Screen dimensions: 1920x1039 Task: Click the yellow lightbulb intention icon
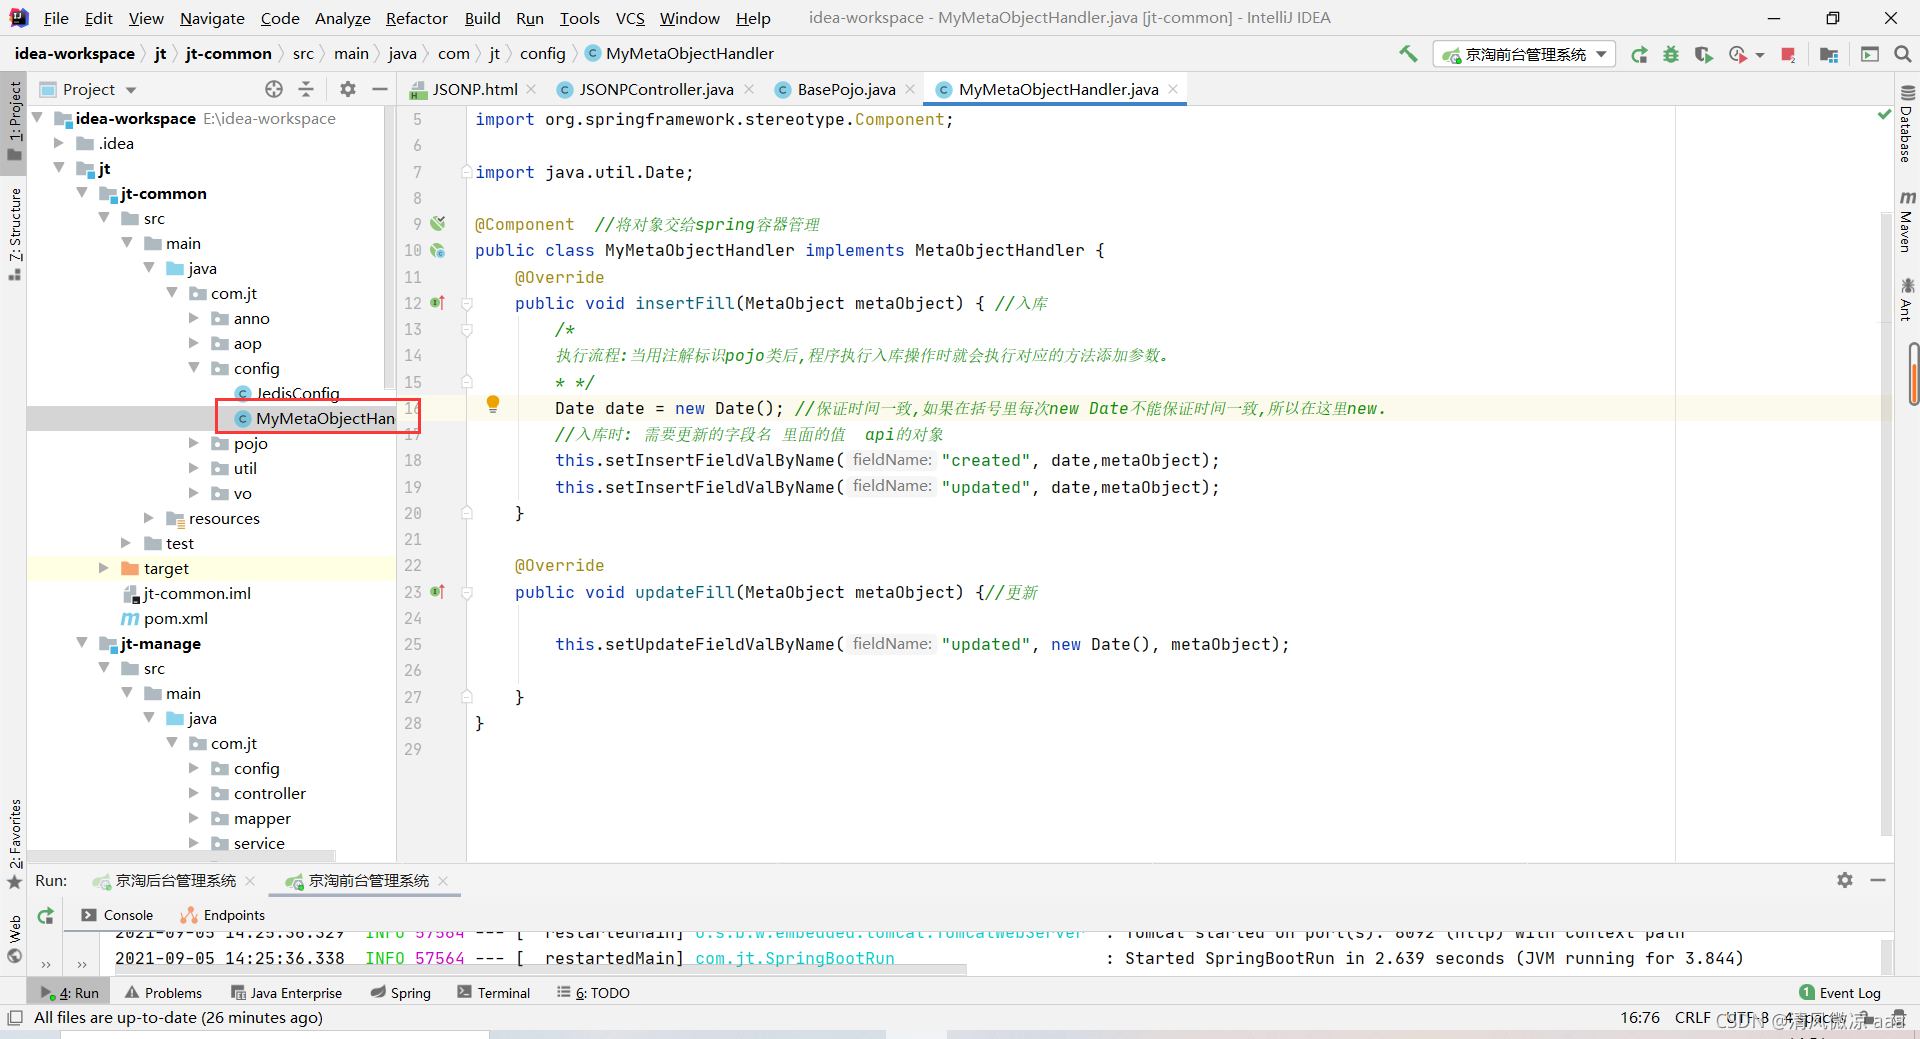click(x=493, y=404)
